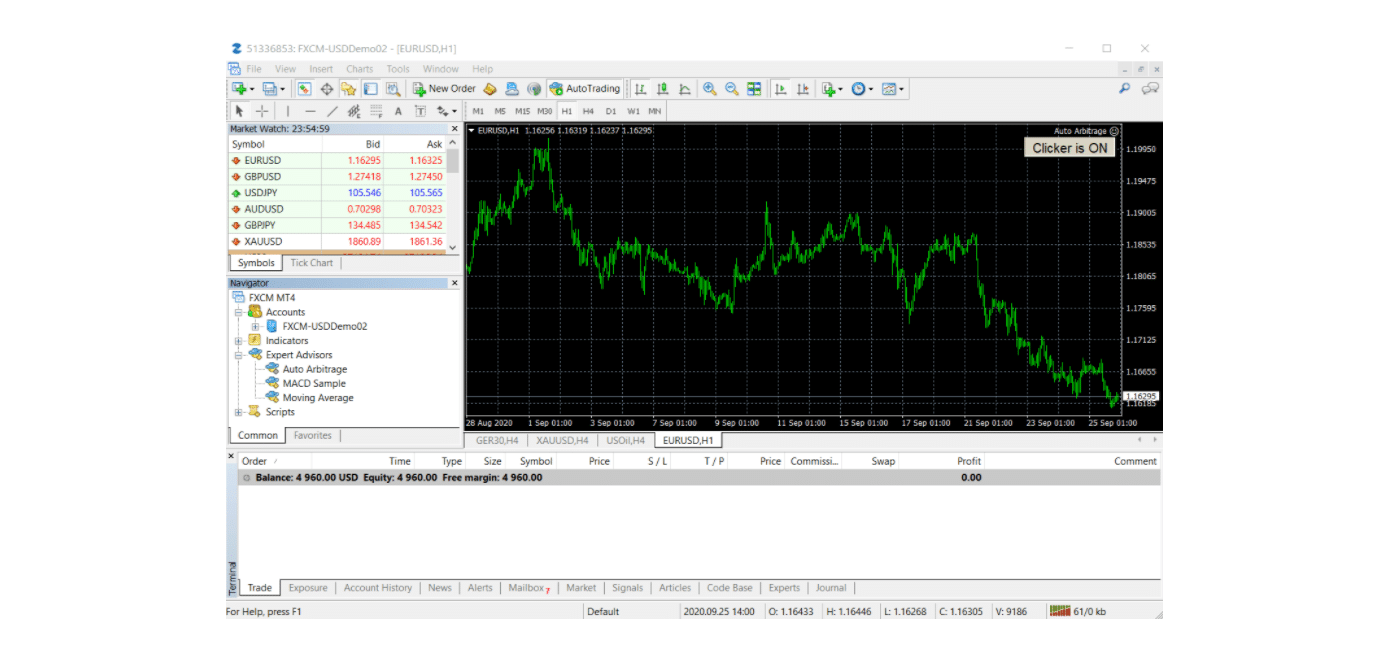The image size is (1391, 649).
Task: Click the Zoom In magnifier icon
Action: click(710, 89)
